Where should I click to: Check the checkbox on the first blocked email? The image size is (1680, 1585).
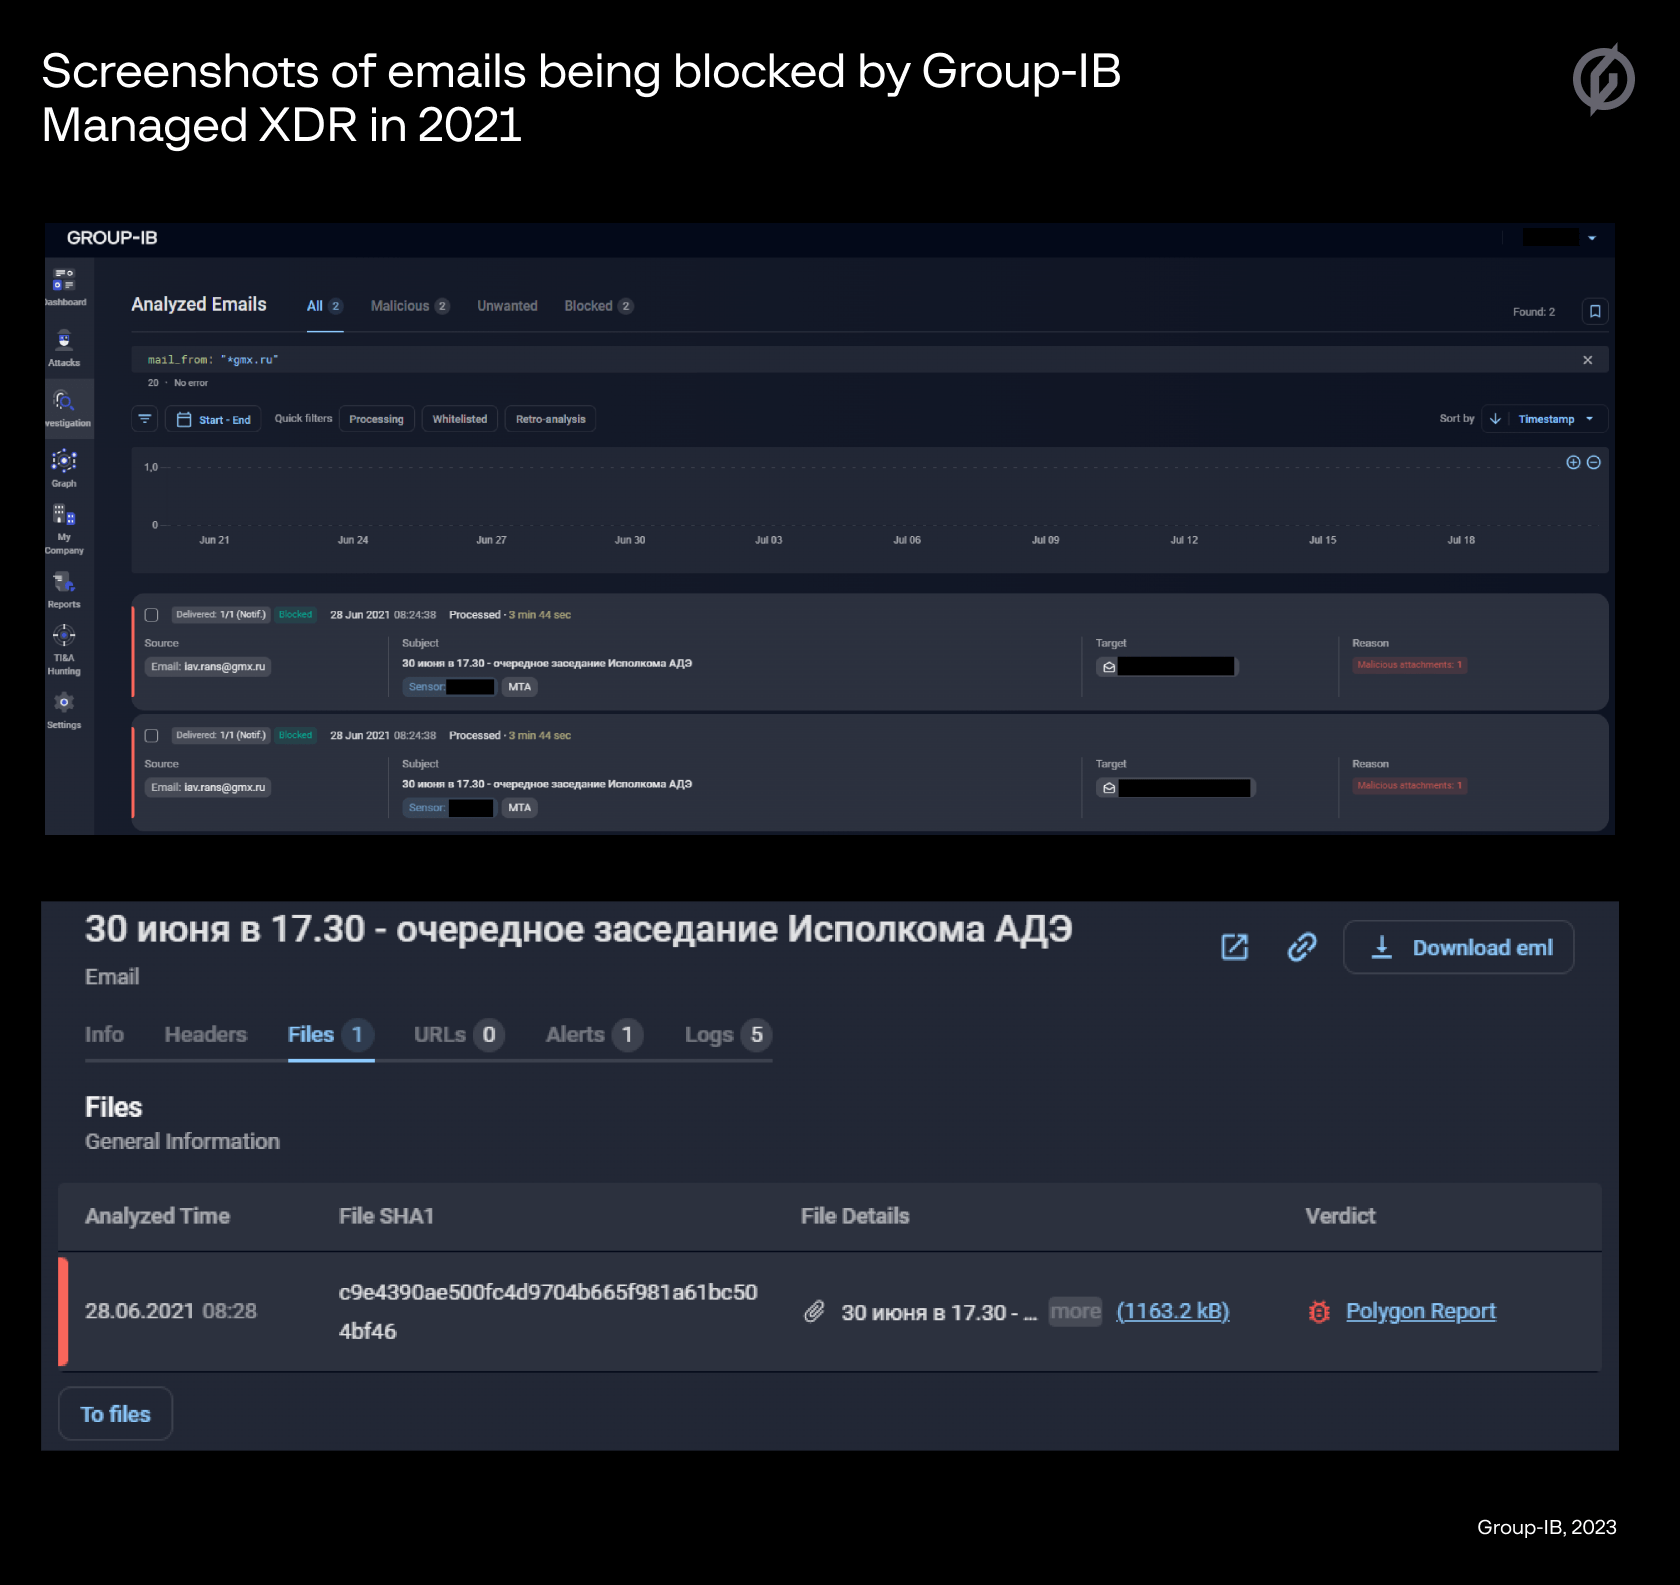152,614
